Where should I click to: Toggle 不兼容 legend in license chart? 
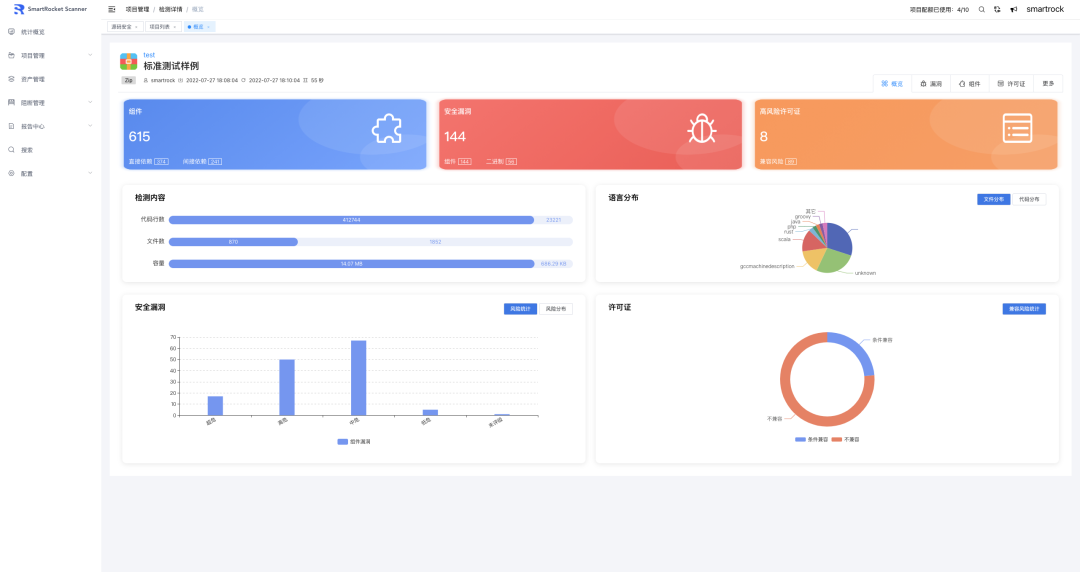tap(847, 439)
